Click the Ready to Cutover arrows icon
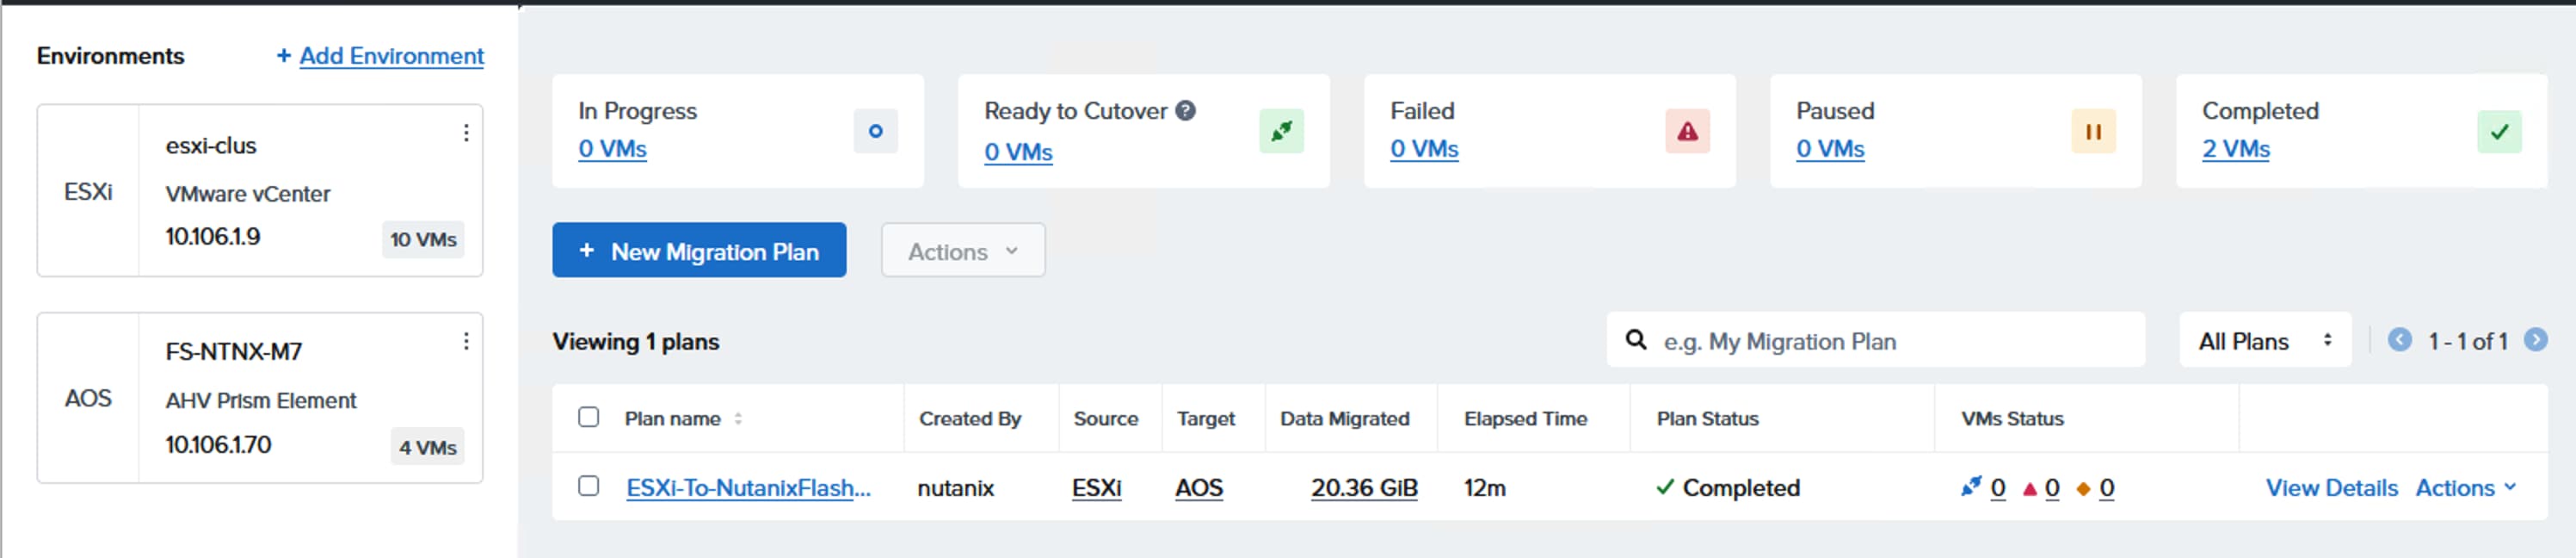Image resolution: width=2576 pixels, height=558 pixels. (1281, 131)
